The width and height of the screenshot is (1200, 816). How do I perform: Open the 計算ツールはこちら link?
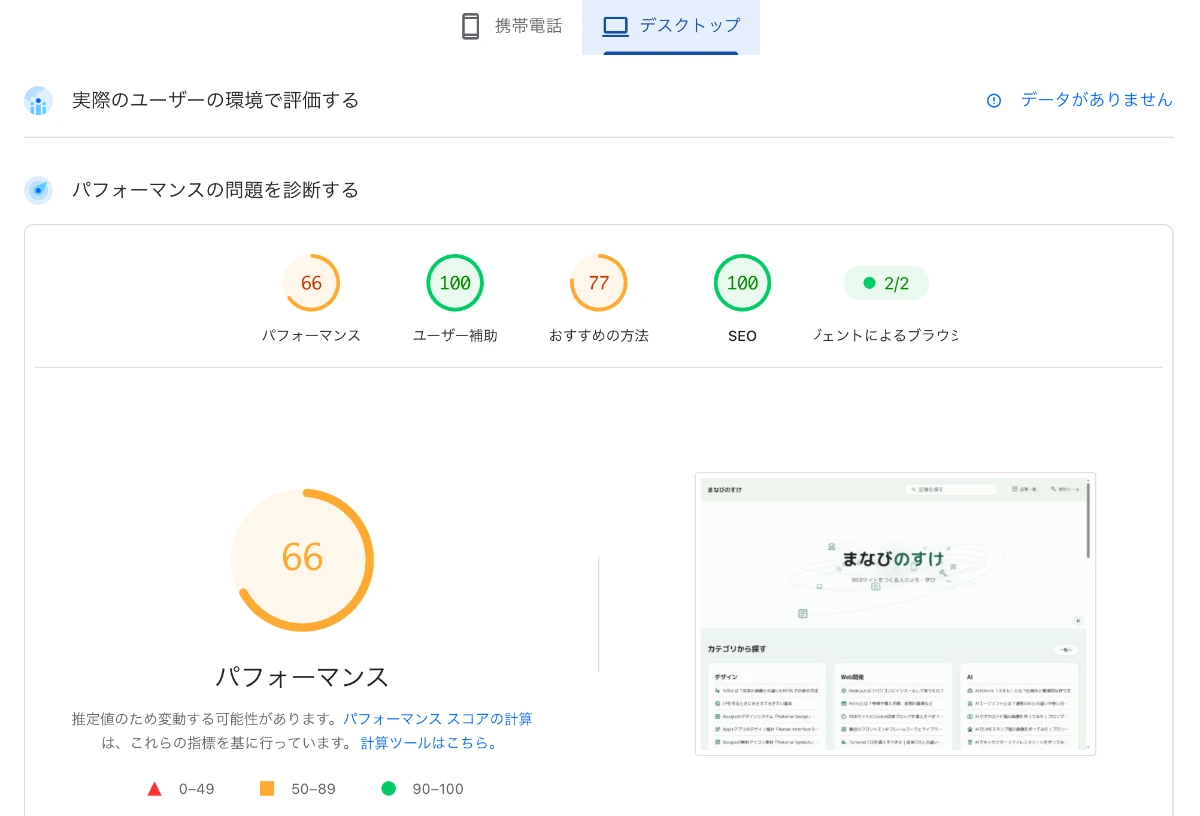tap(428, 743)
